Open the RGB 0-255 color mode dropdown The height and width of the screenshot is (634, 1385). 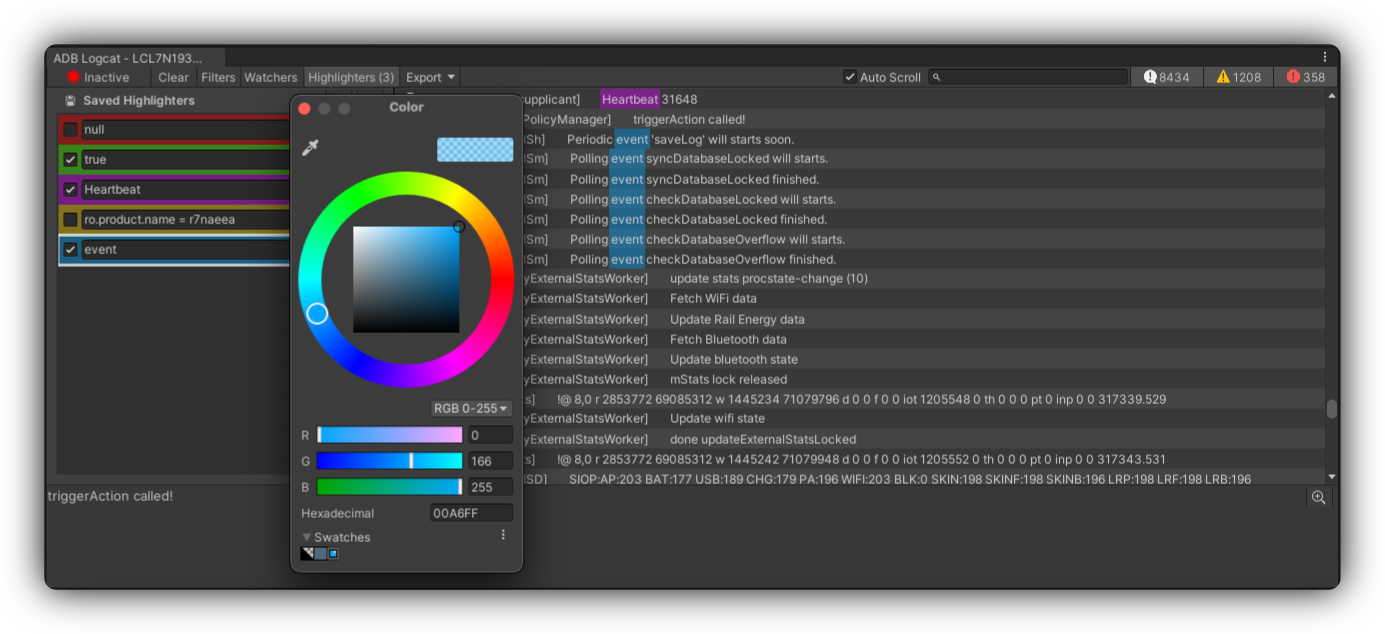pyautogui.click(x=470, y=408)
